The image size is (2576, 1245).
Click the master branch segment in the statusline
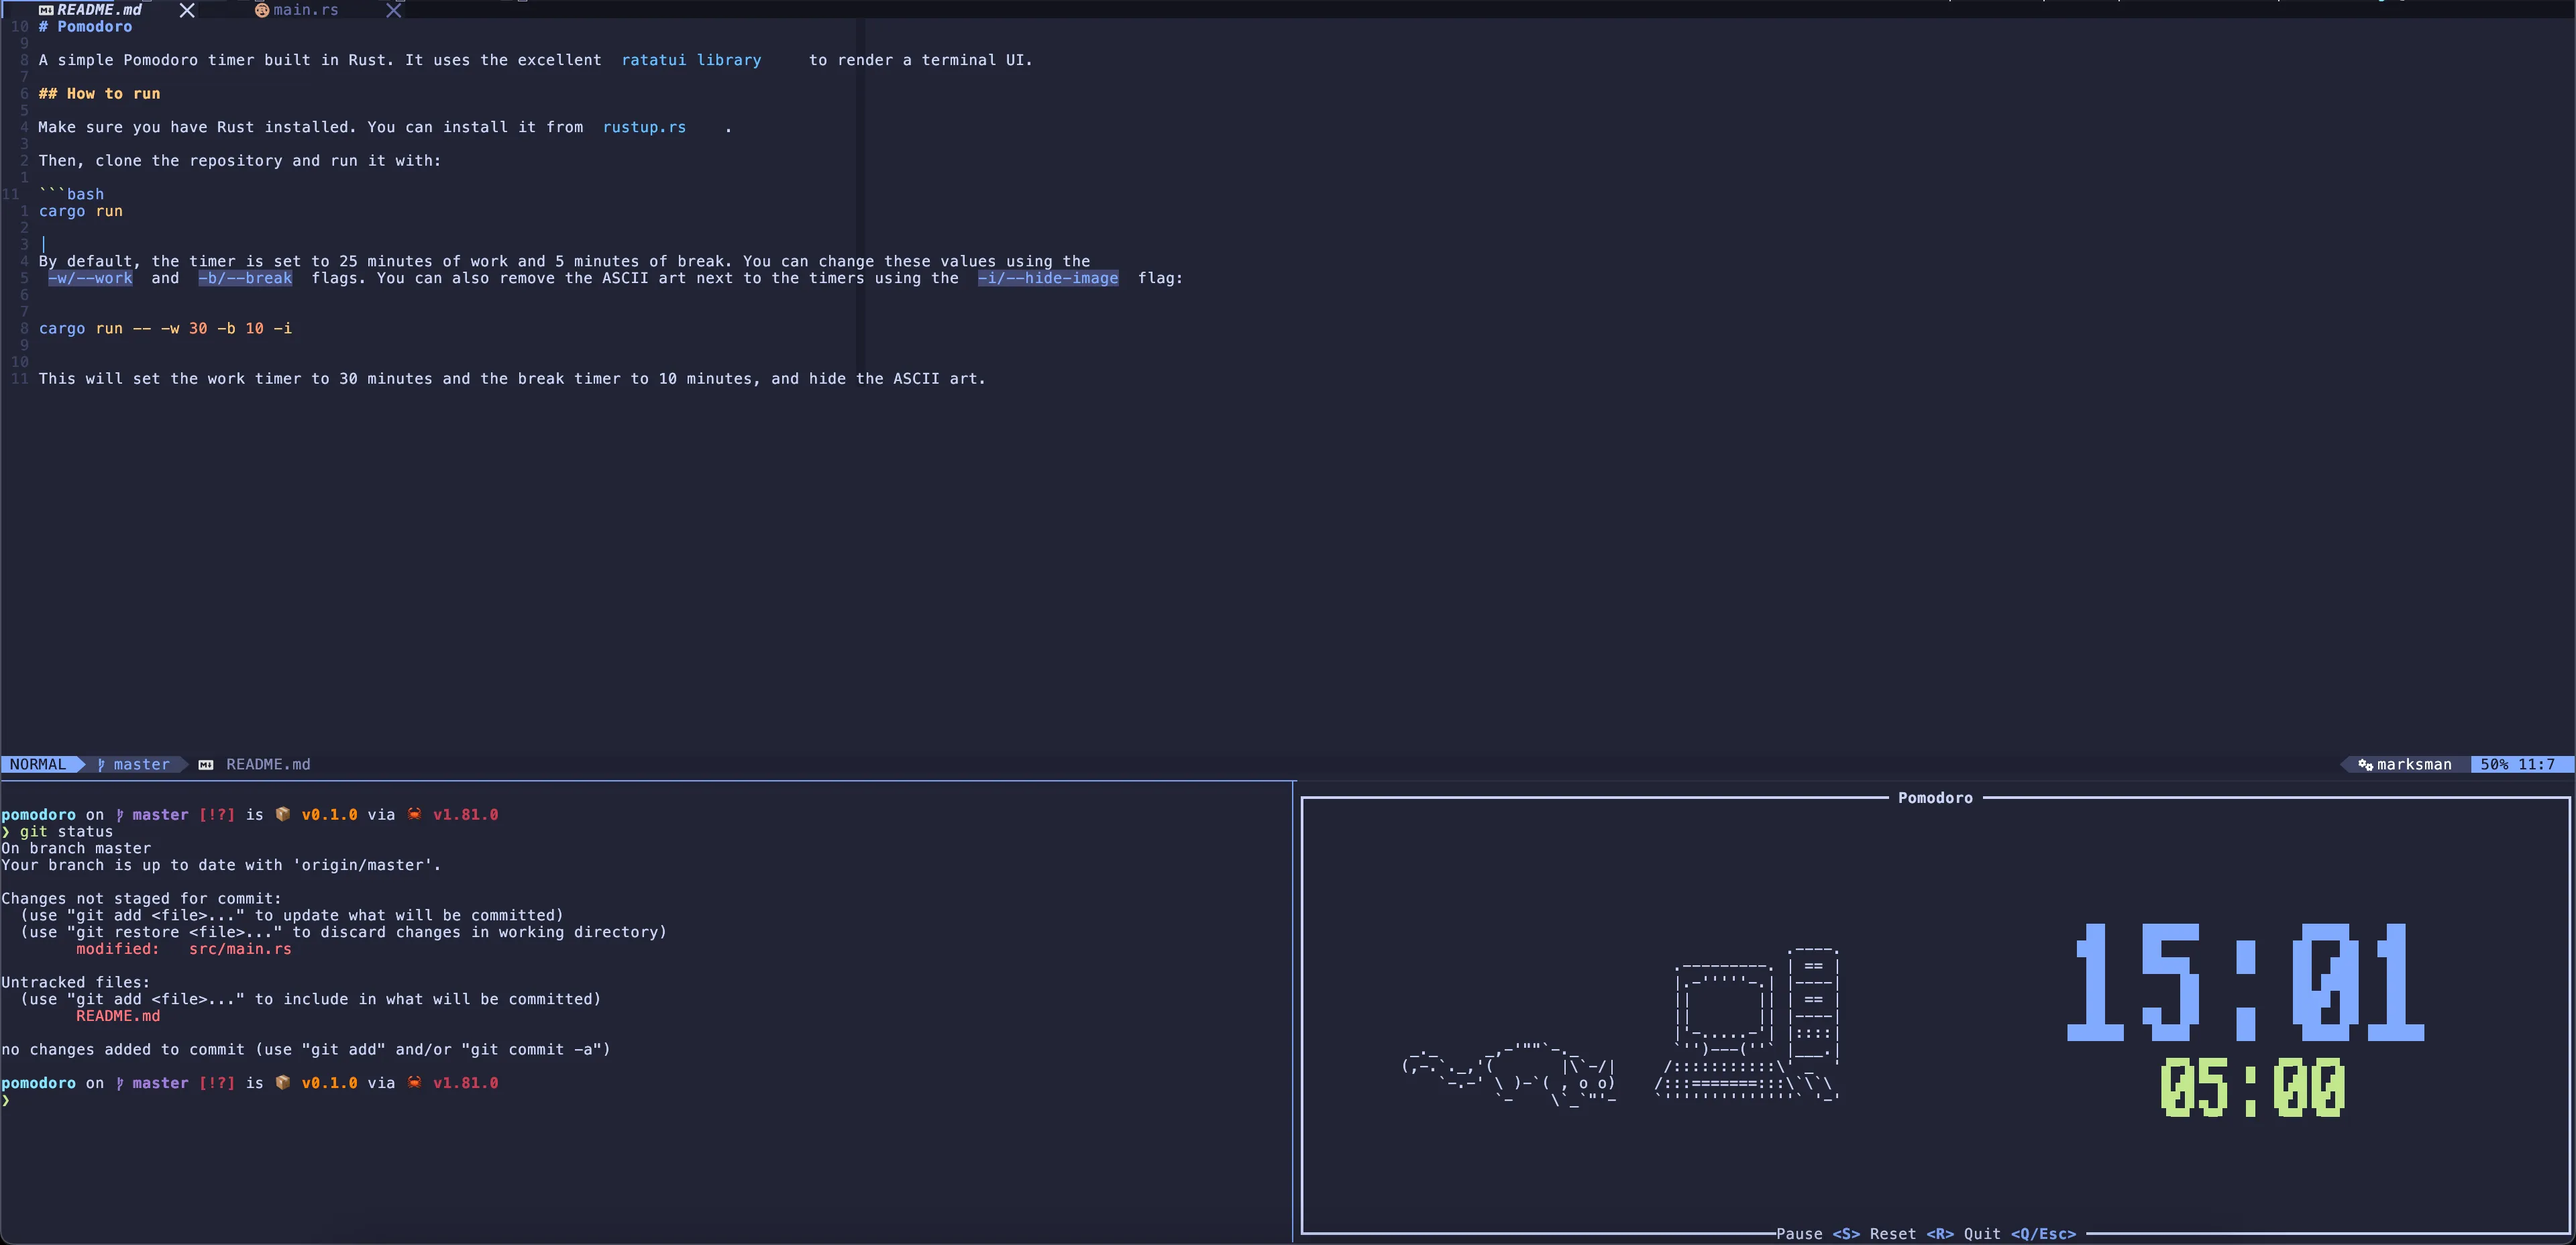[x=133, y=764]
